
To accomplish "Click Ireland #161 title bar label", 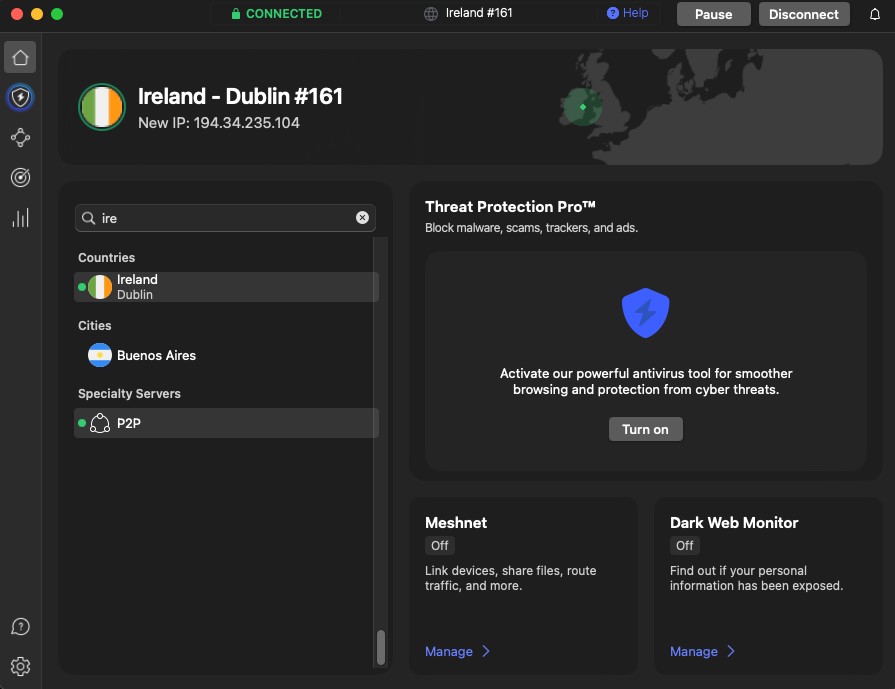I will 479,13.
